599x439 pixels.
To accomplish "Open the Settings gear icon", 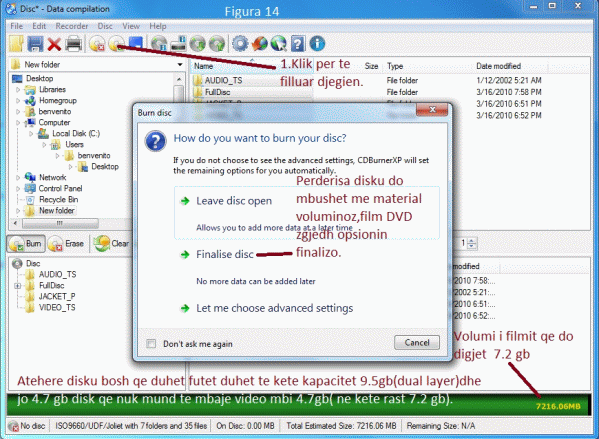I will tap(240, 44).
